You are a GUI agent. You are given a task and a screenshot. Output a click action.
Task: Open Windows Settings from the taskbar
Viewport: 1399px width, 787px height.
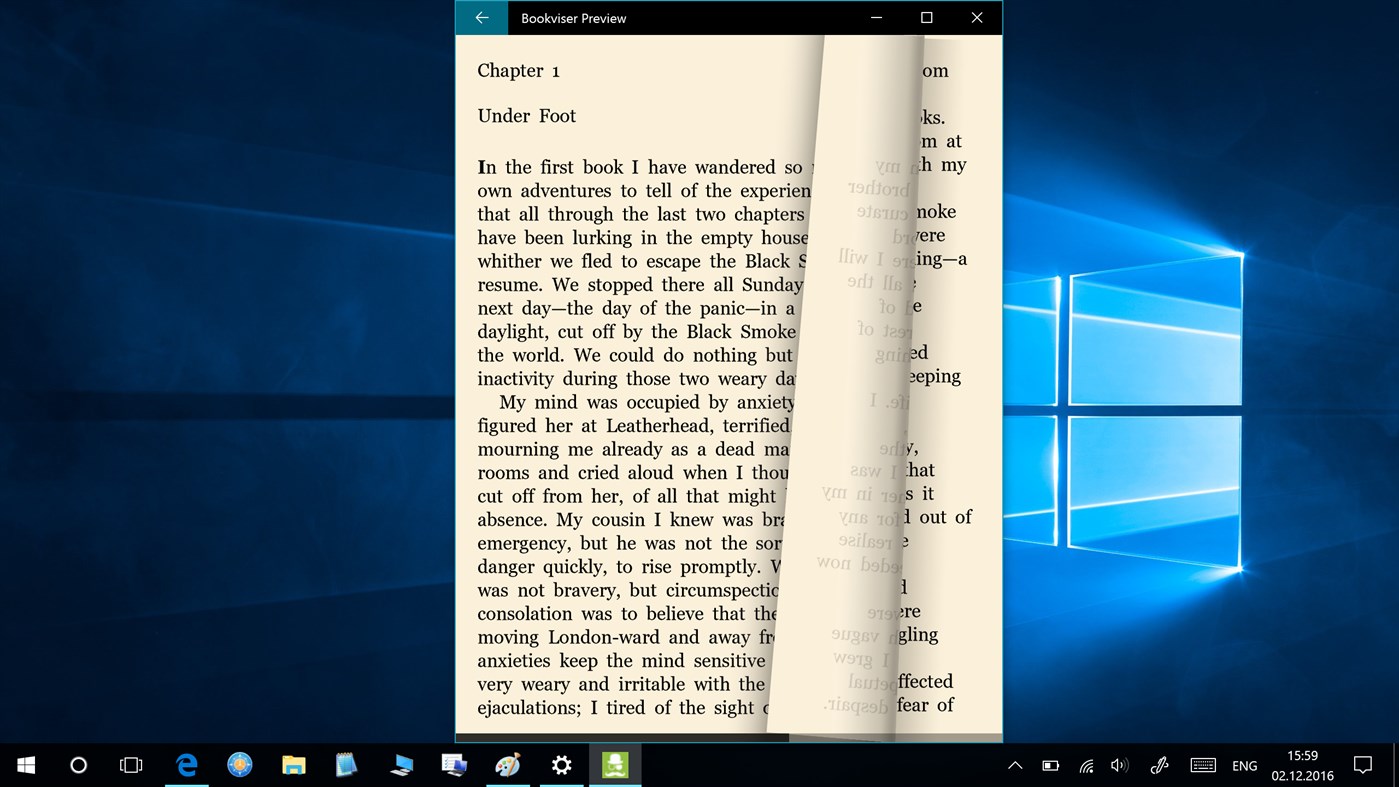coord(561,765)
